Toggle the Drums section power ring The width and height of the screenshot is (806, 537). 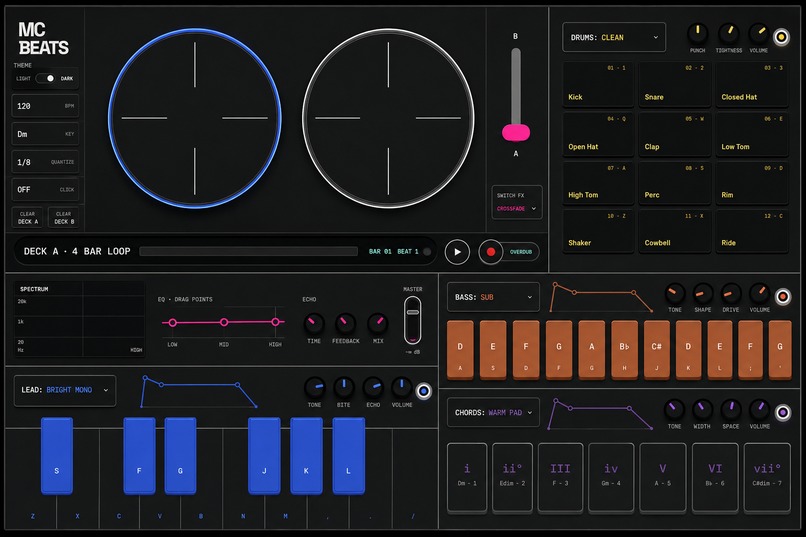781,37
